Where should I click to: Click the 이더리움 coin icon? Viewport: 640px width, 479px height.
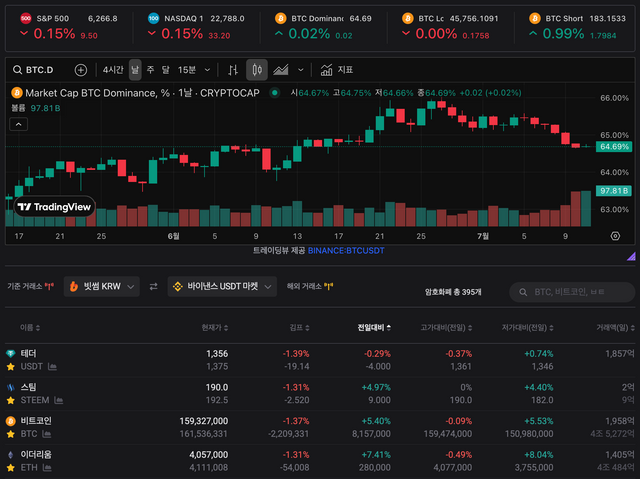click(11, 455)
